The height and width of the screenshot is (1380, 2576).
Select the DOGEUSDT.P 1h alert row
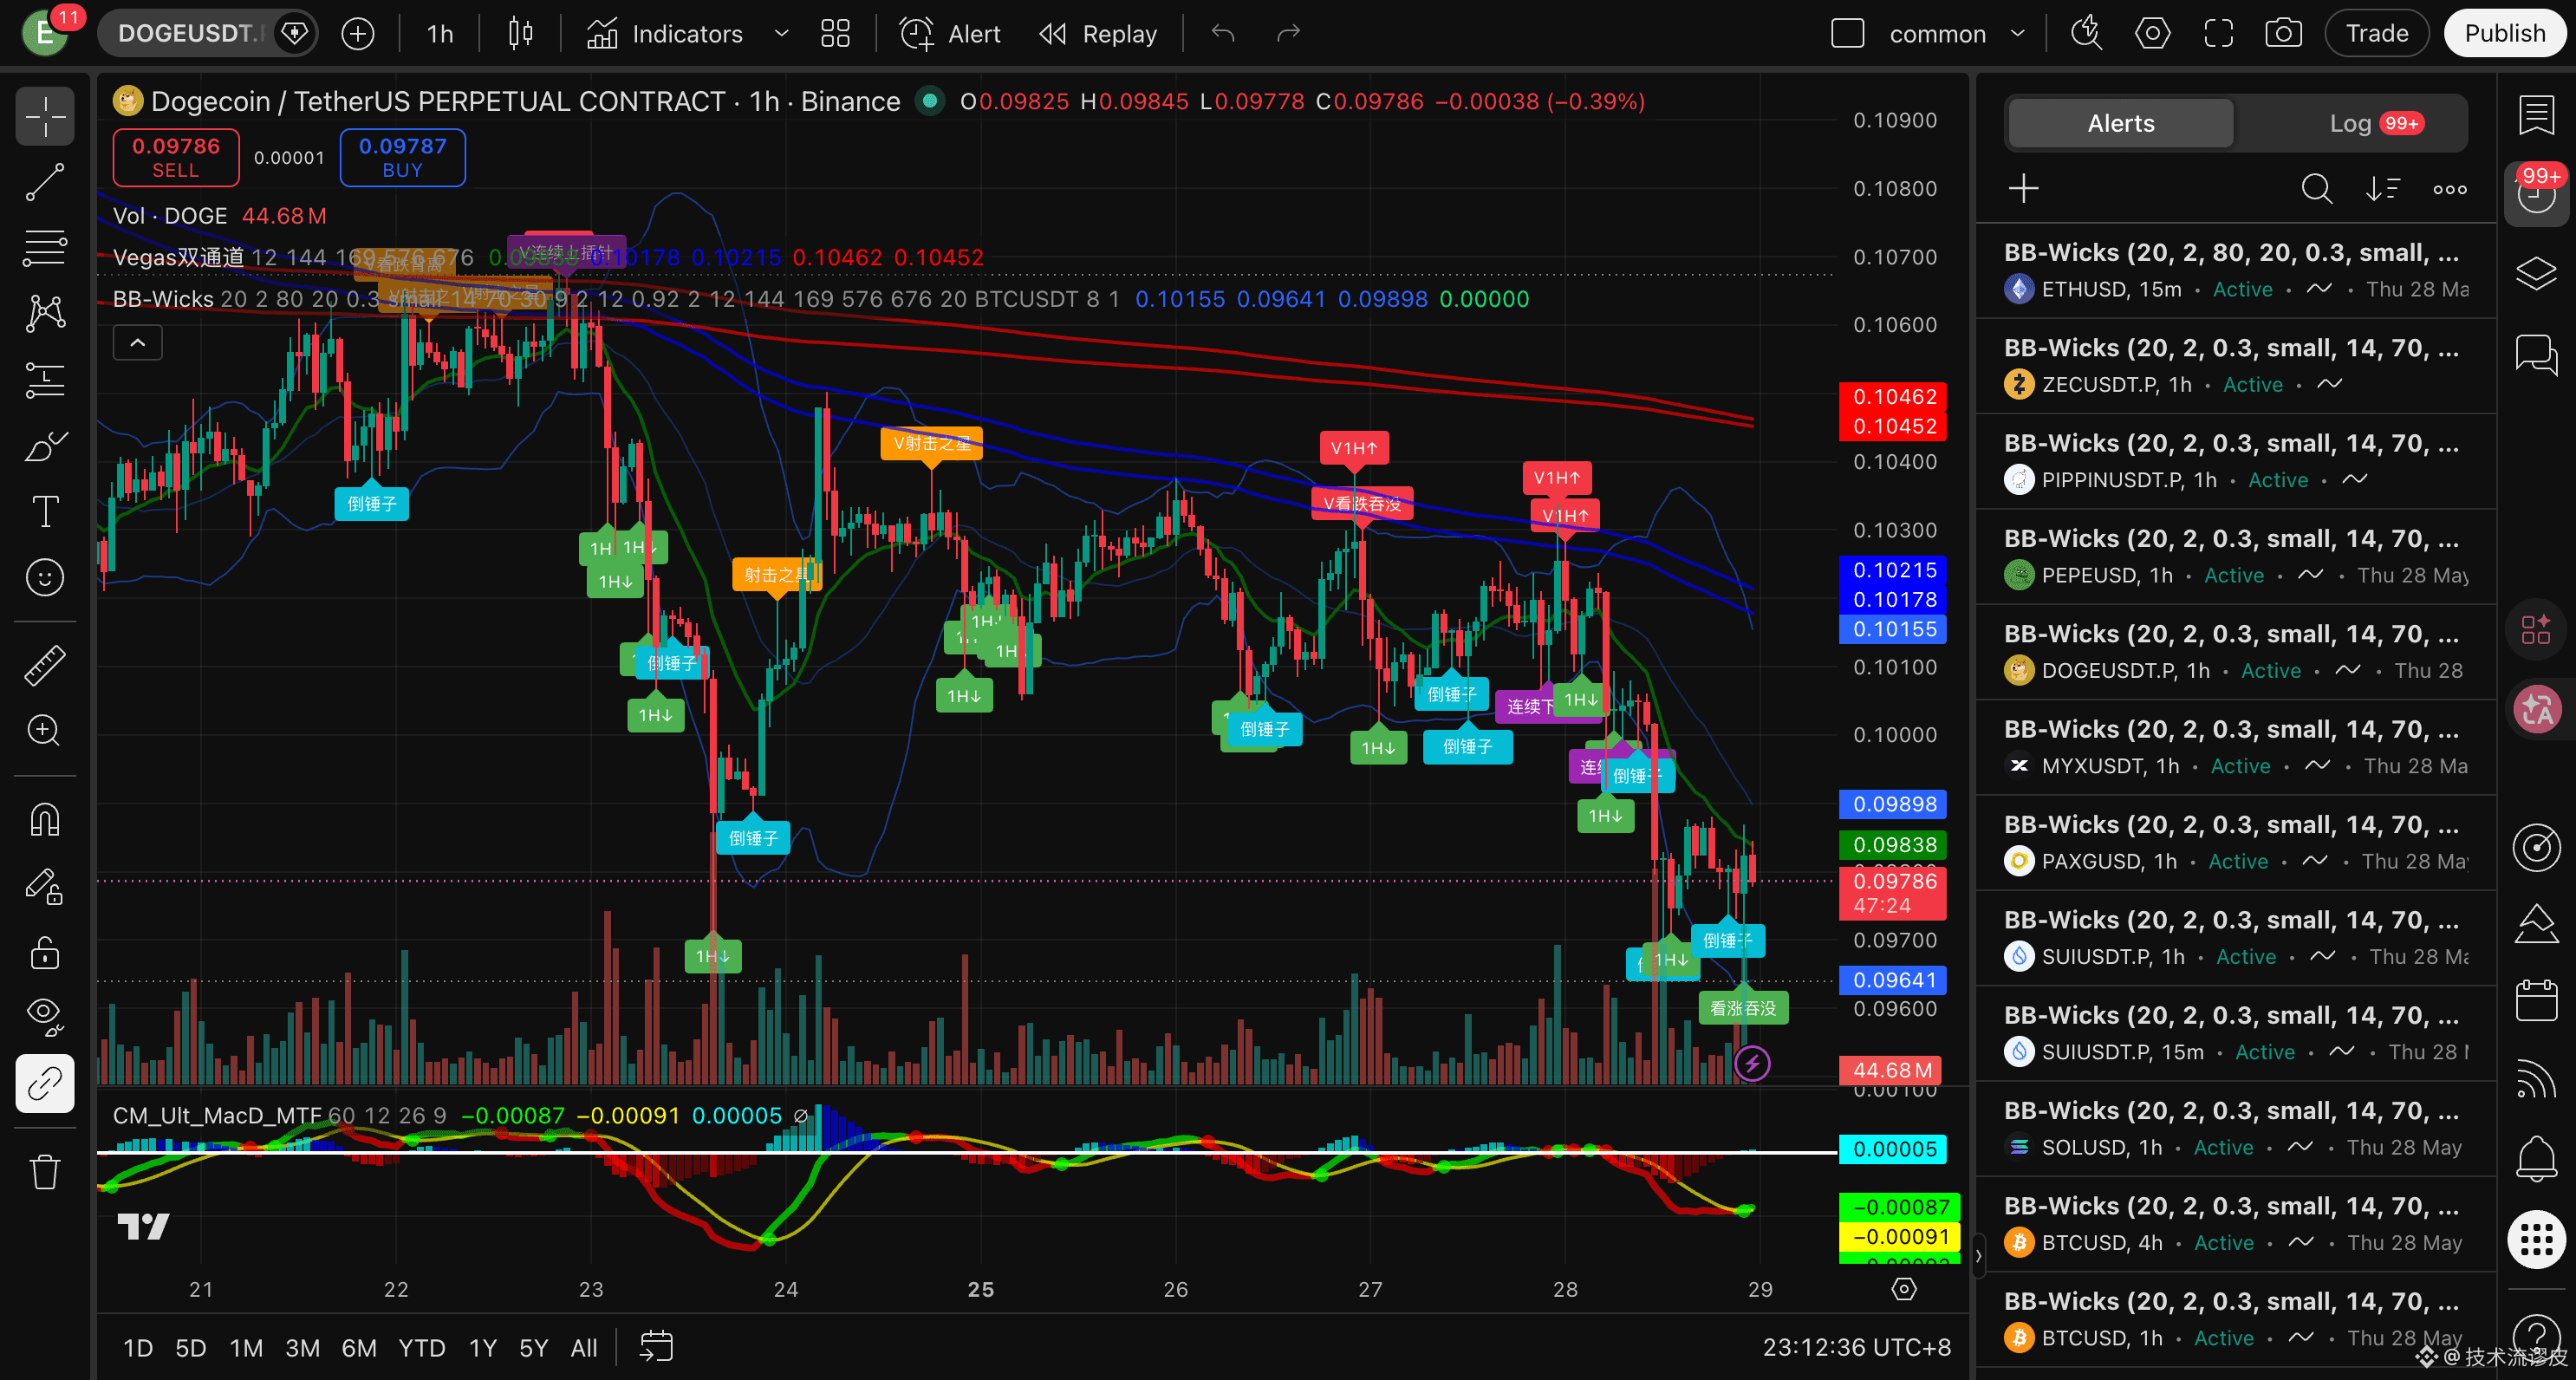click(2236, 651)
